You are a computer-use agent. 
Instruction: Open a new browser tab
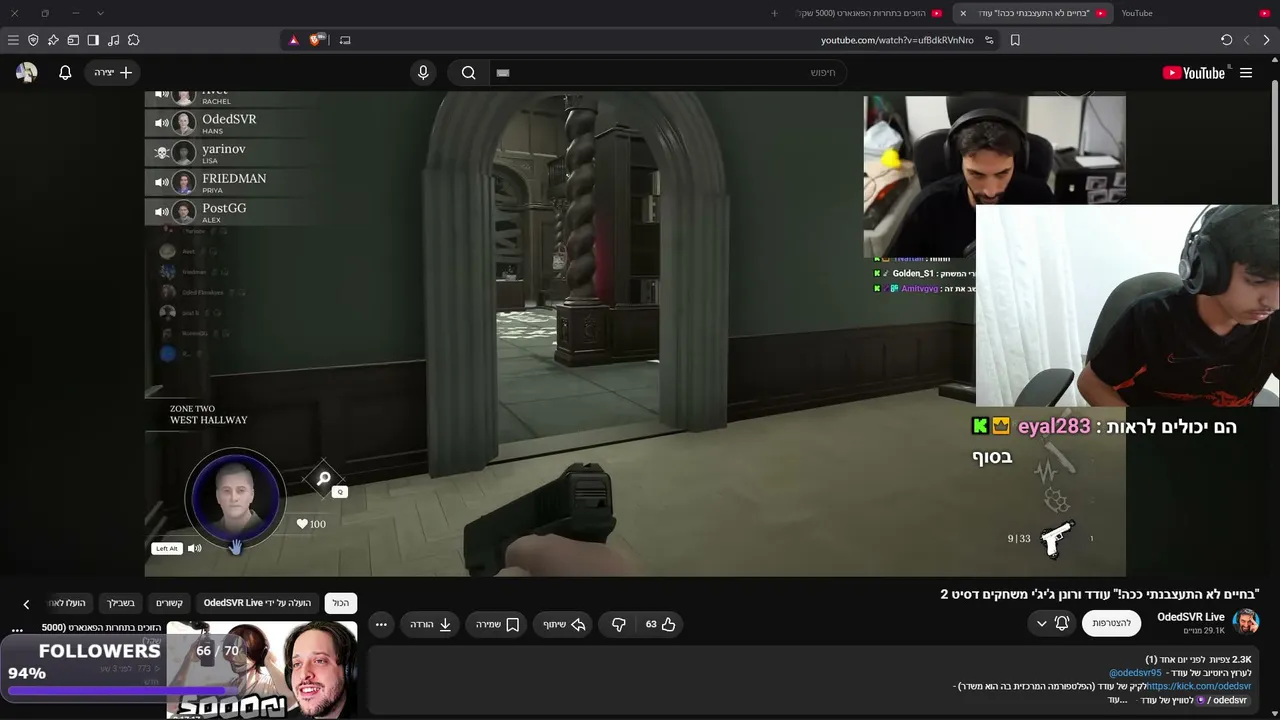(774, 13)
